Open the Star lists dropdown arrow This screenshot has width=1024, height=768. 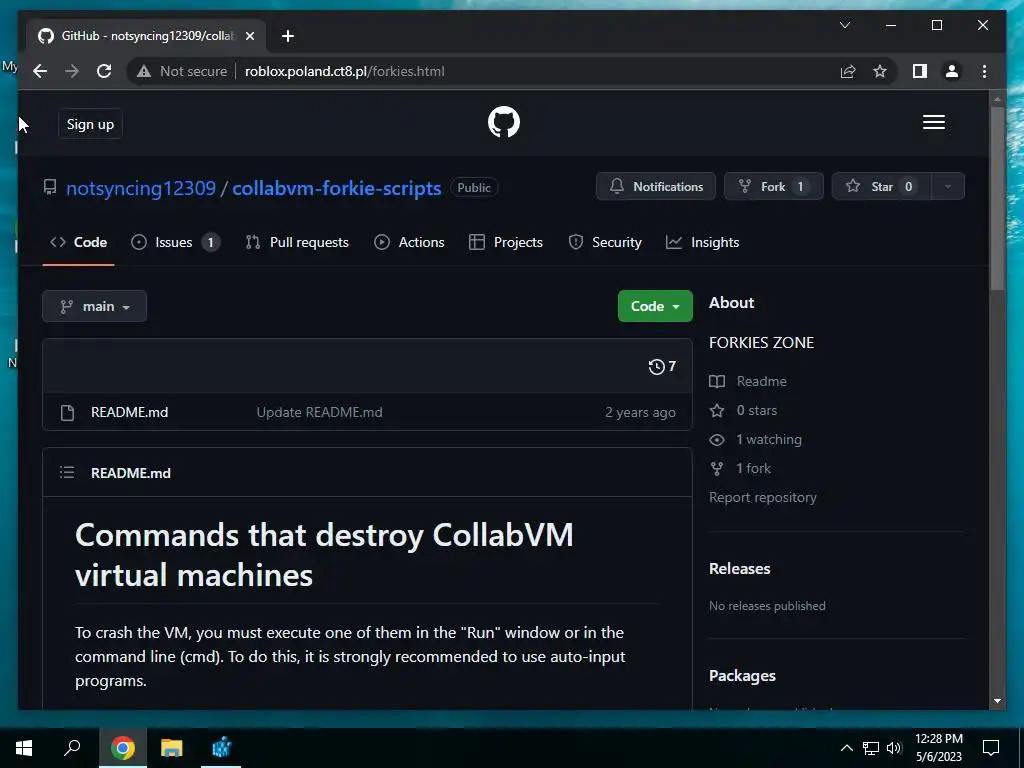(948, 187)
